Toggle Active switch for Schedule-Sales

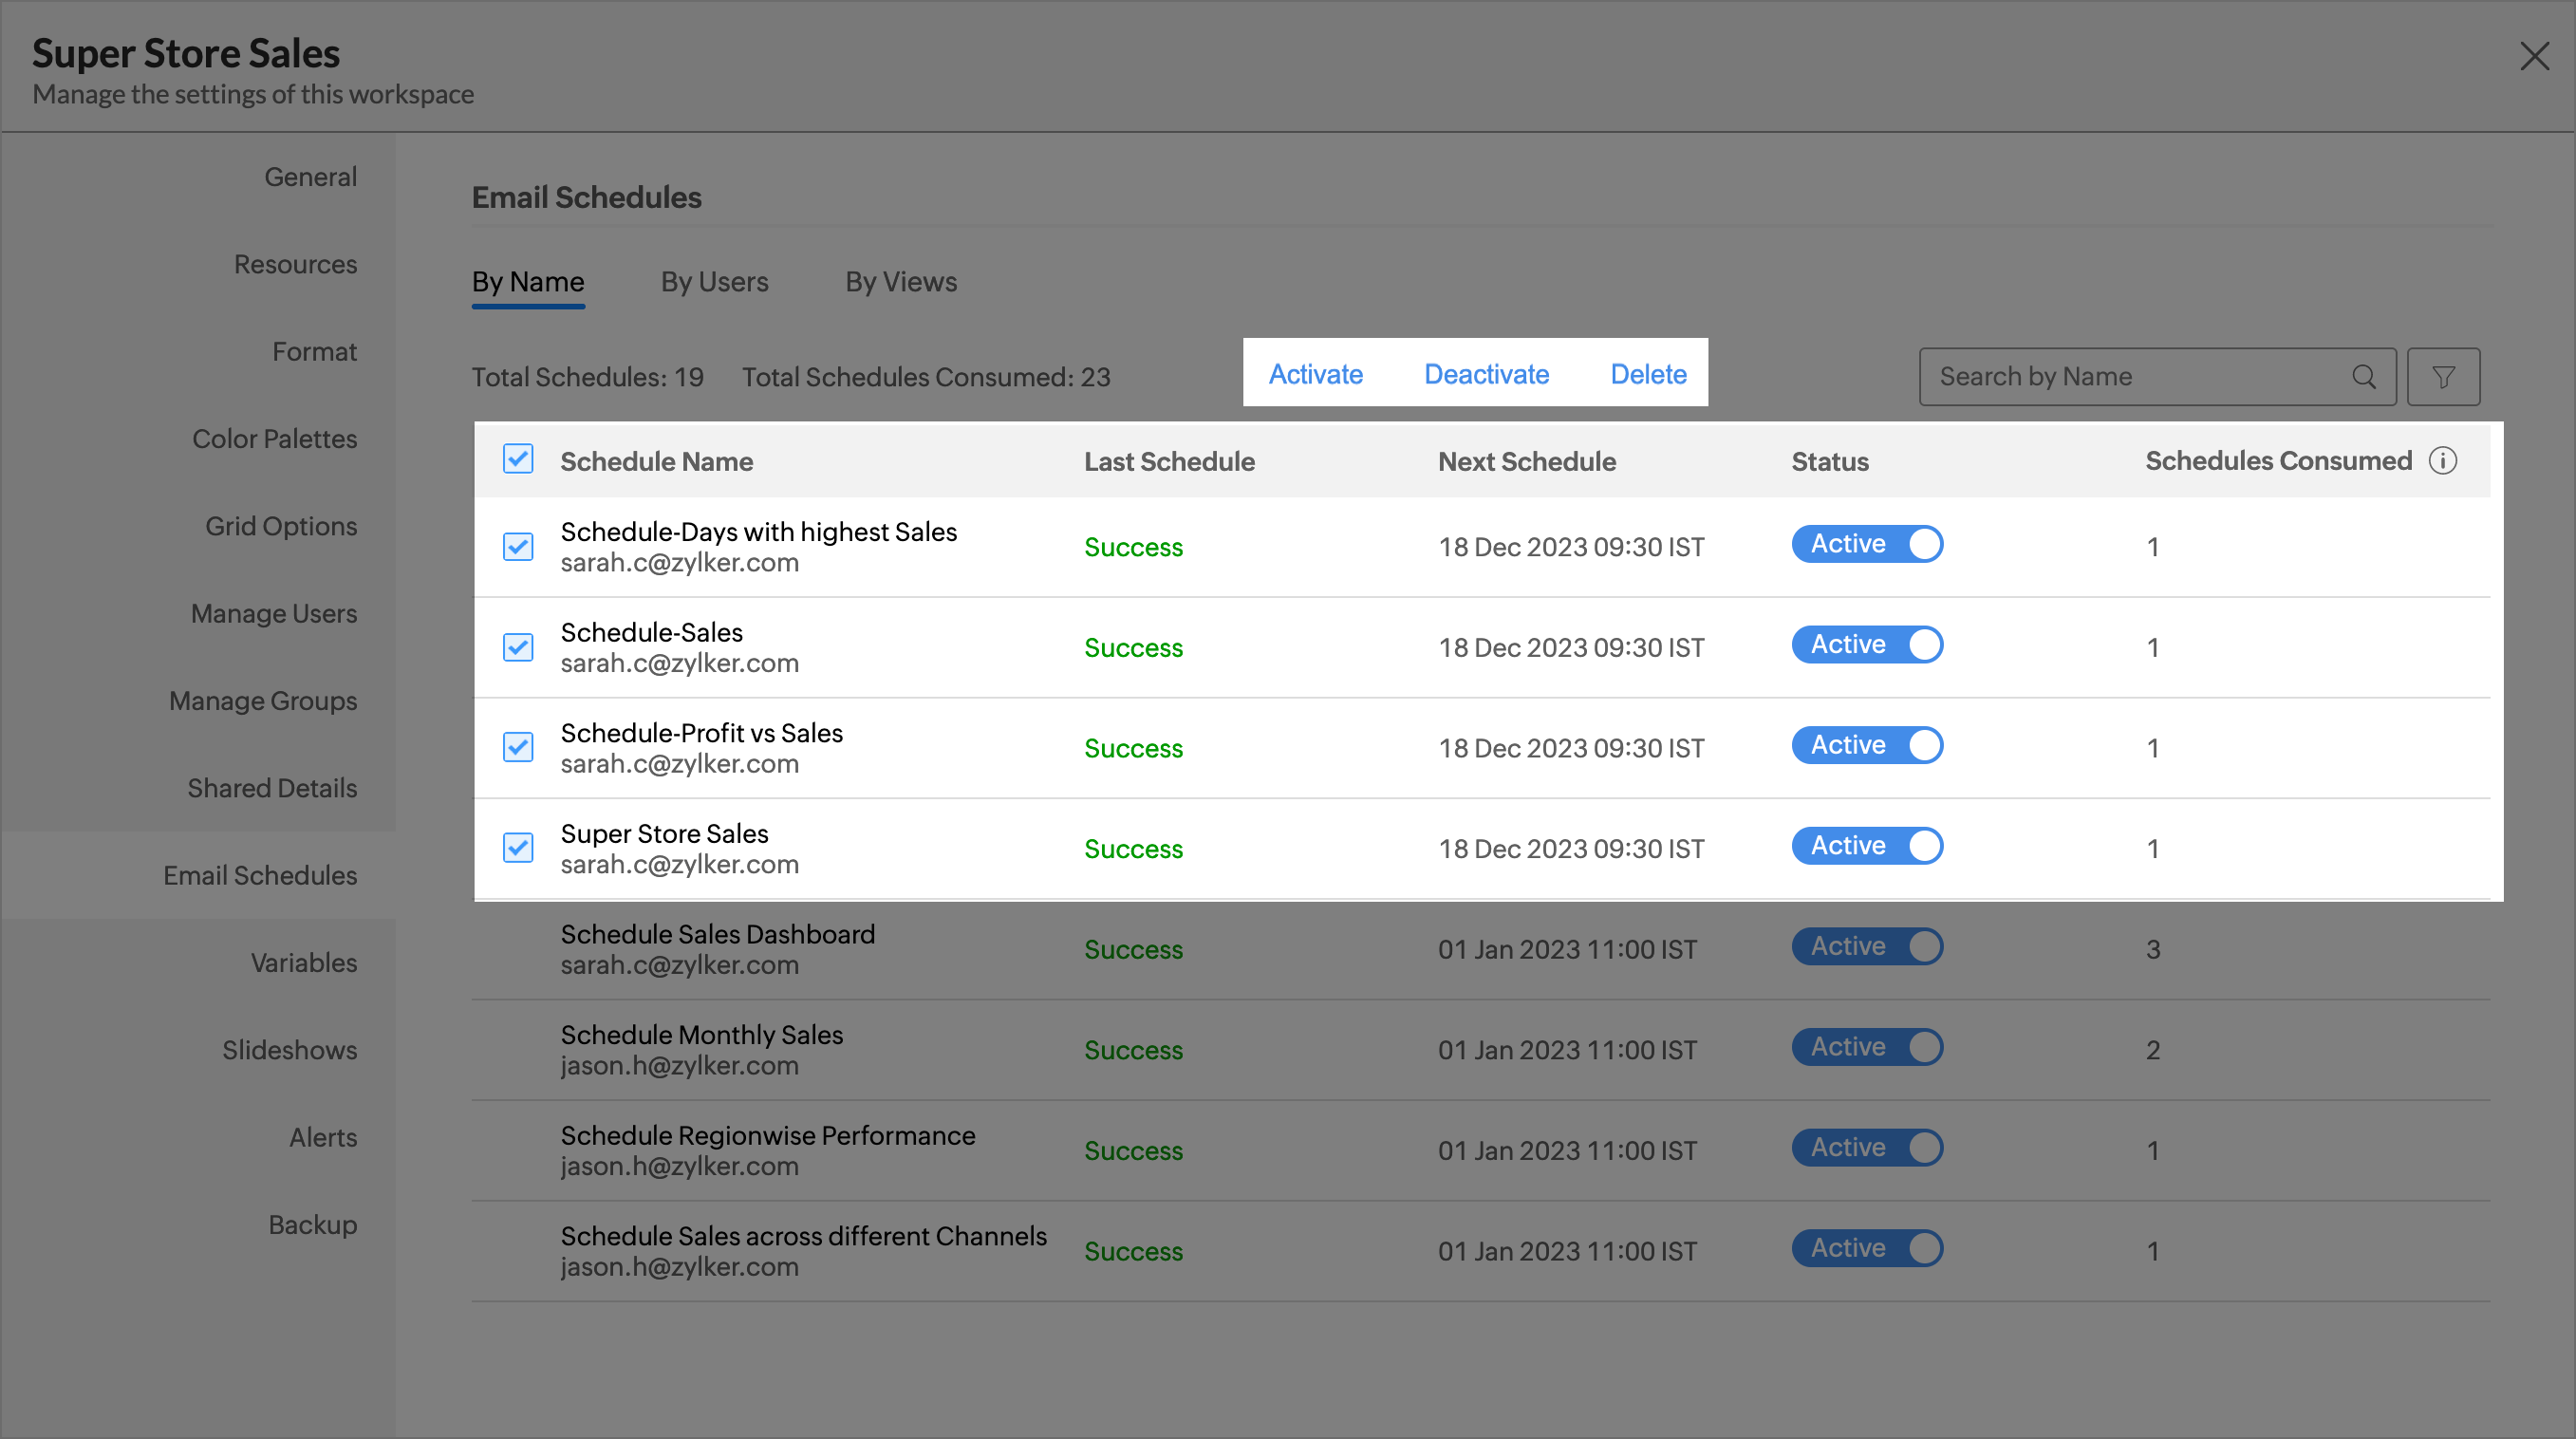[1867, 645]
